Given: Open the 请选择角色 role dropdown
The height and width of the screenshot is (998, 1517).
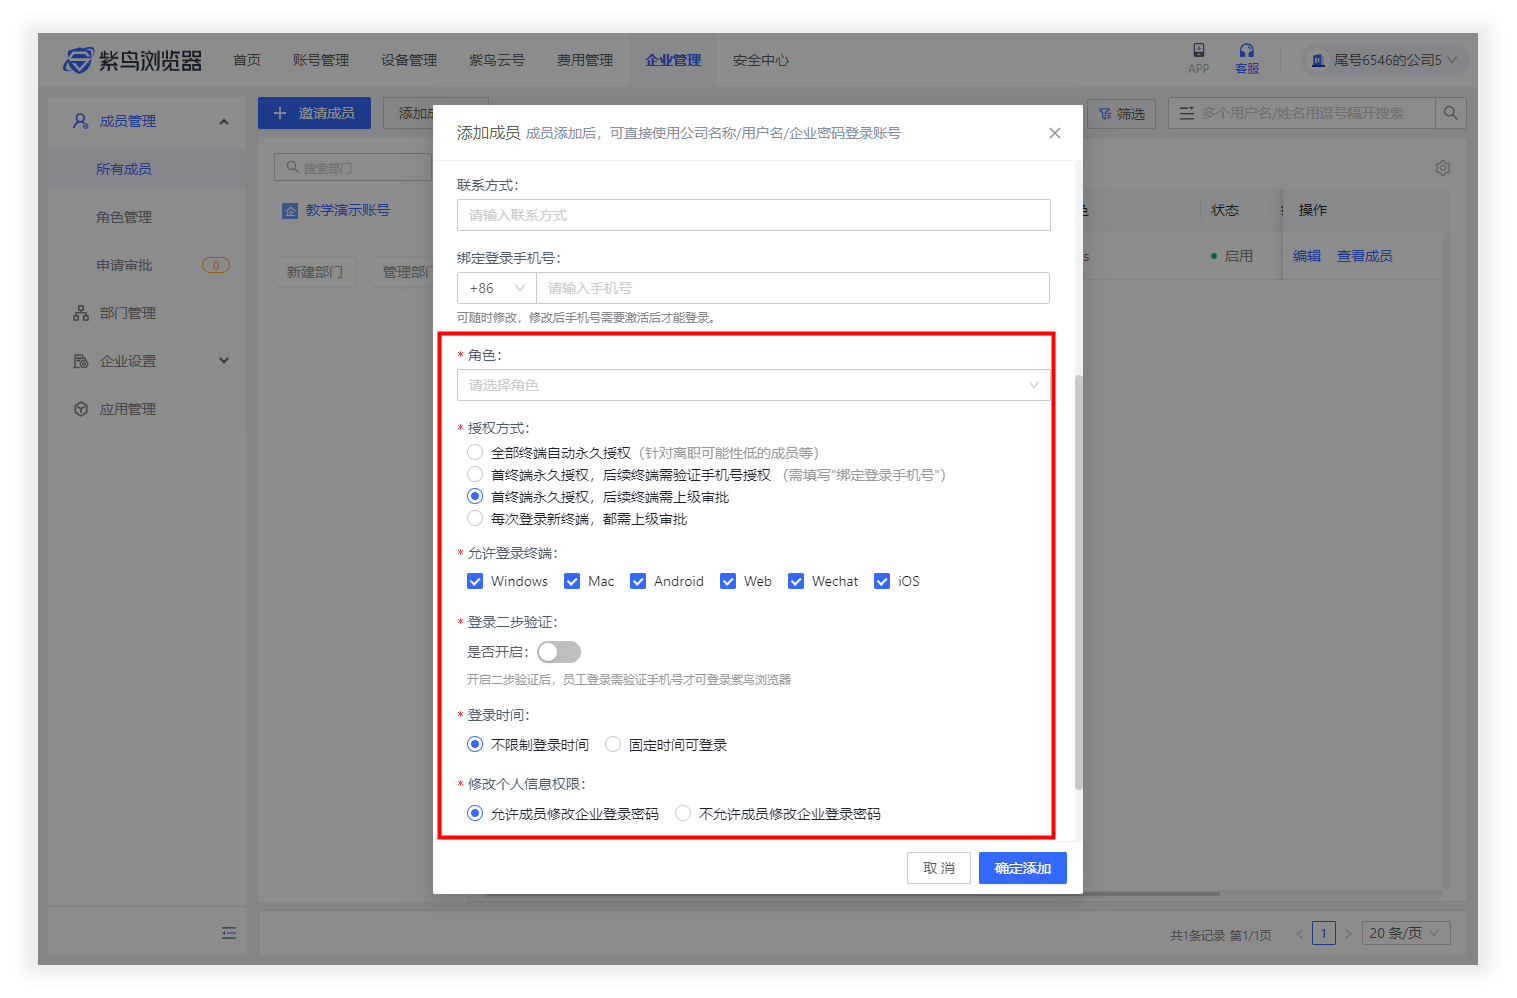Looking at the screenshot, I should point(753,385).
